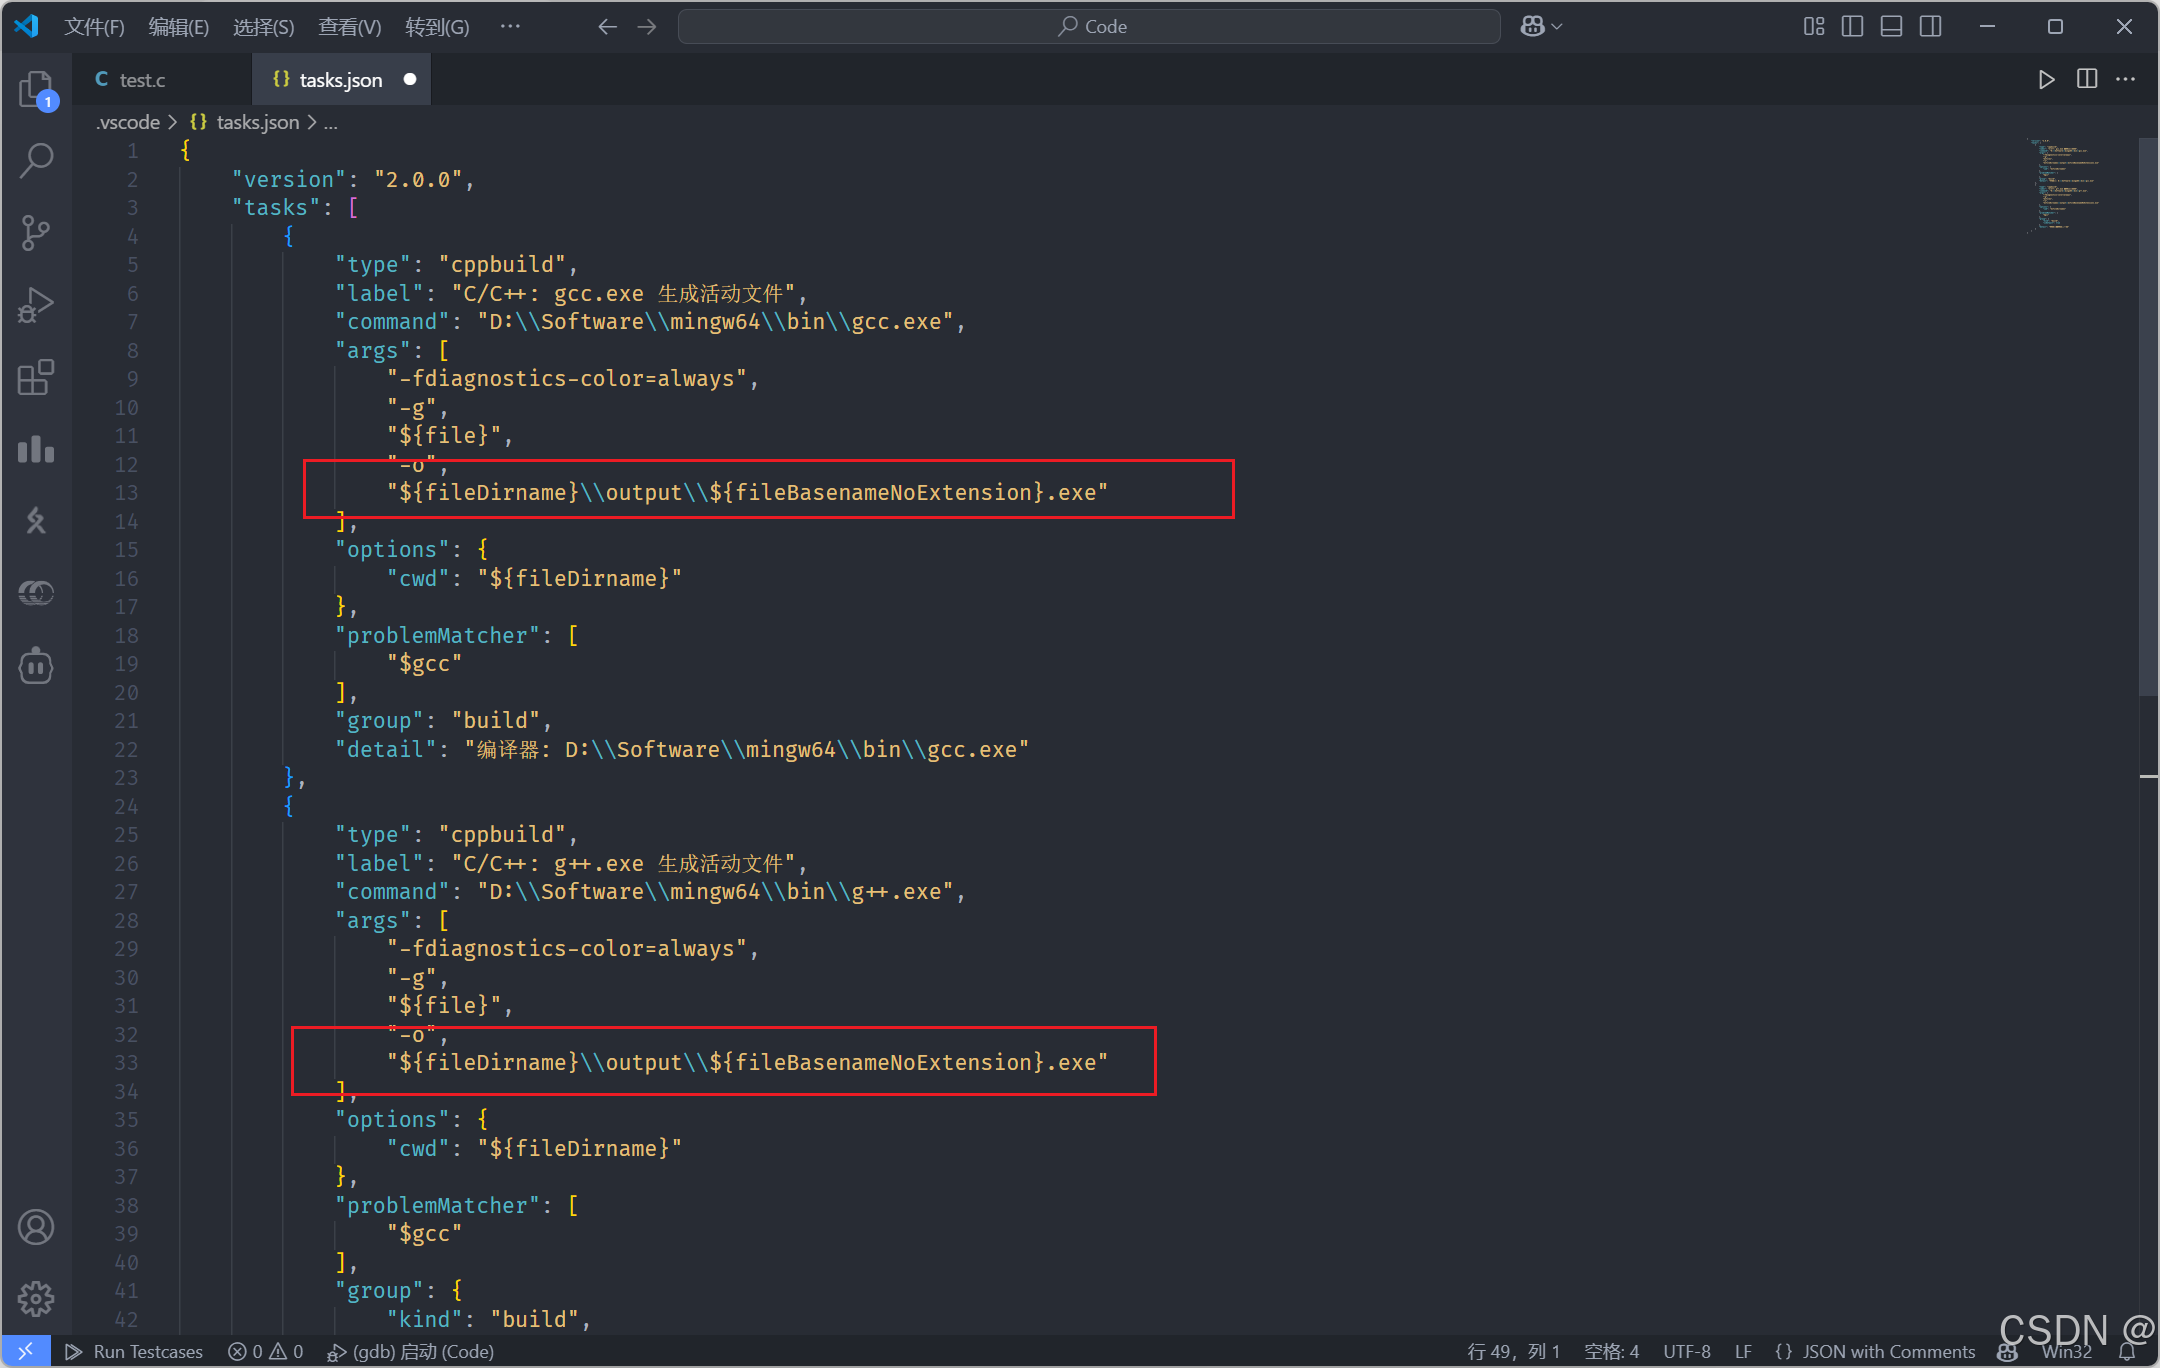Toggle the bottom panel layout
Screen dimensions: 2160x1368
coord(1891,27)
